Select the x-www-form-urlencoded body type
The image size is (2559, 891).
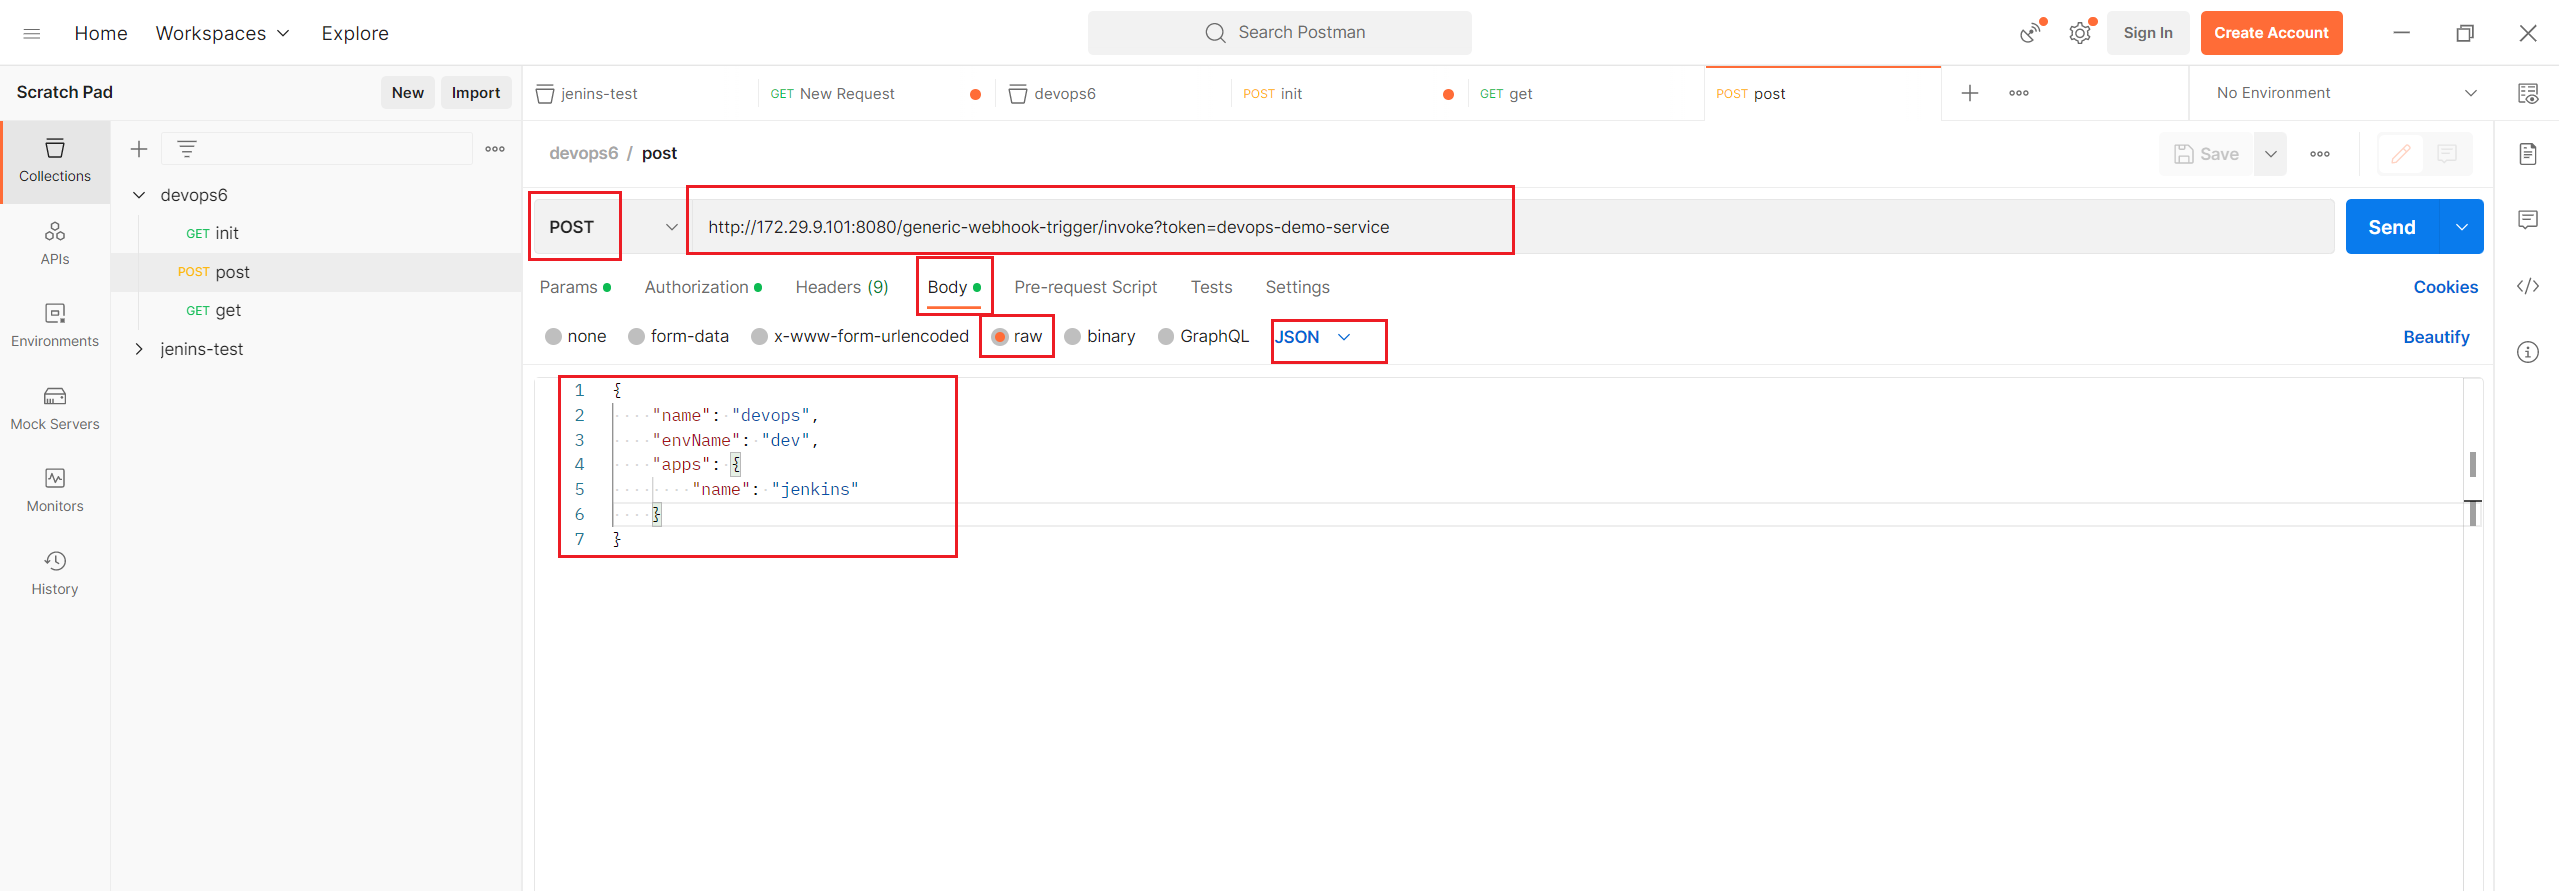pyautogui.click(x=860, y=336)
